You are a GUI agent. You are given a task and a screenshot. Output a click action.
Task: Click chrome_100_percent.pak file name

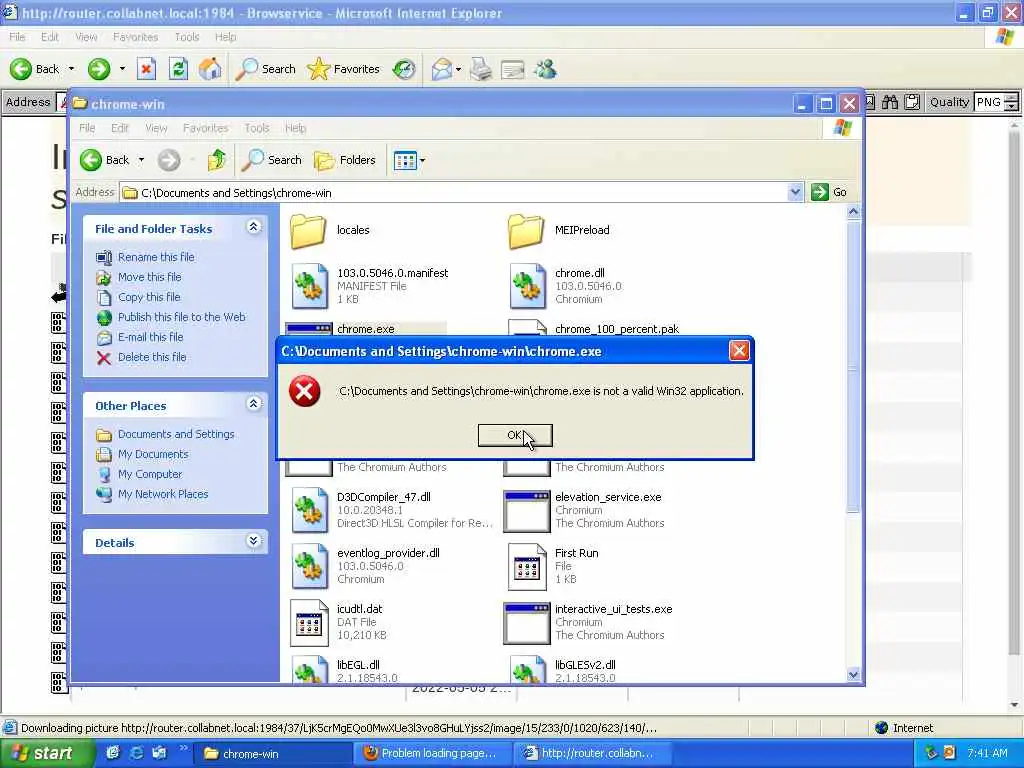pyautogui.click(x=616, y=329)
